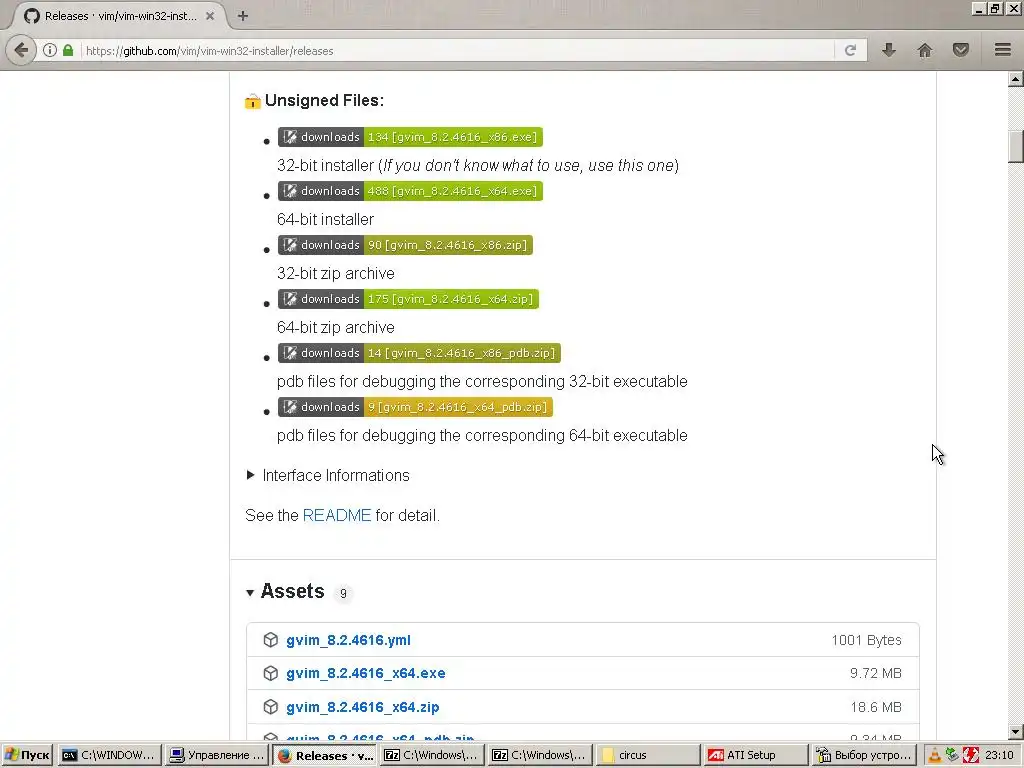Switch to Выбор устро... taskbar window
This screenshot has width=1024, height=768.
point(863,755)
